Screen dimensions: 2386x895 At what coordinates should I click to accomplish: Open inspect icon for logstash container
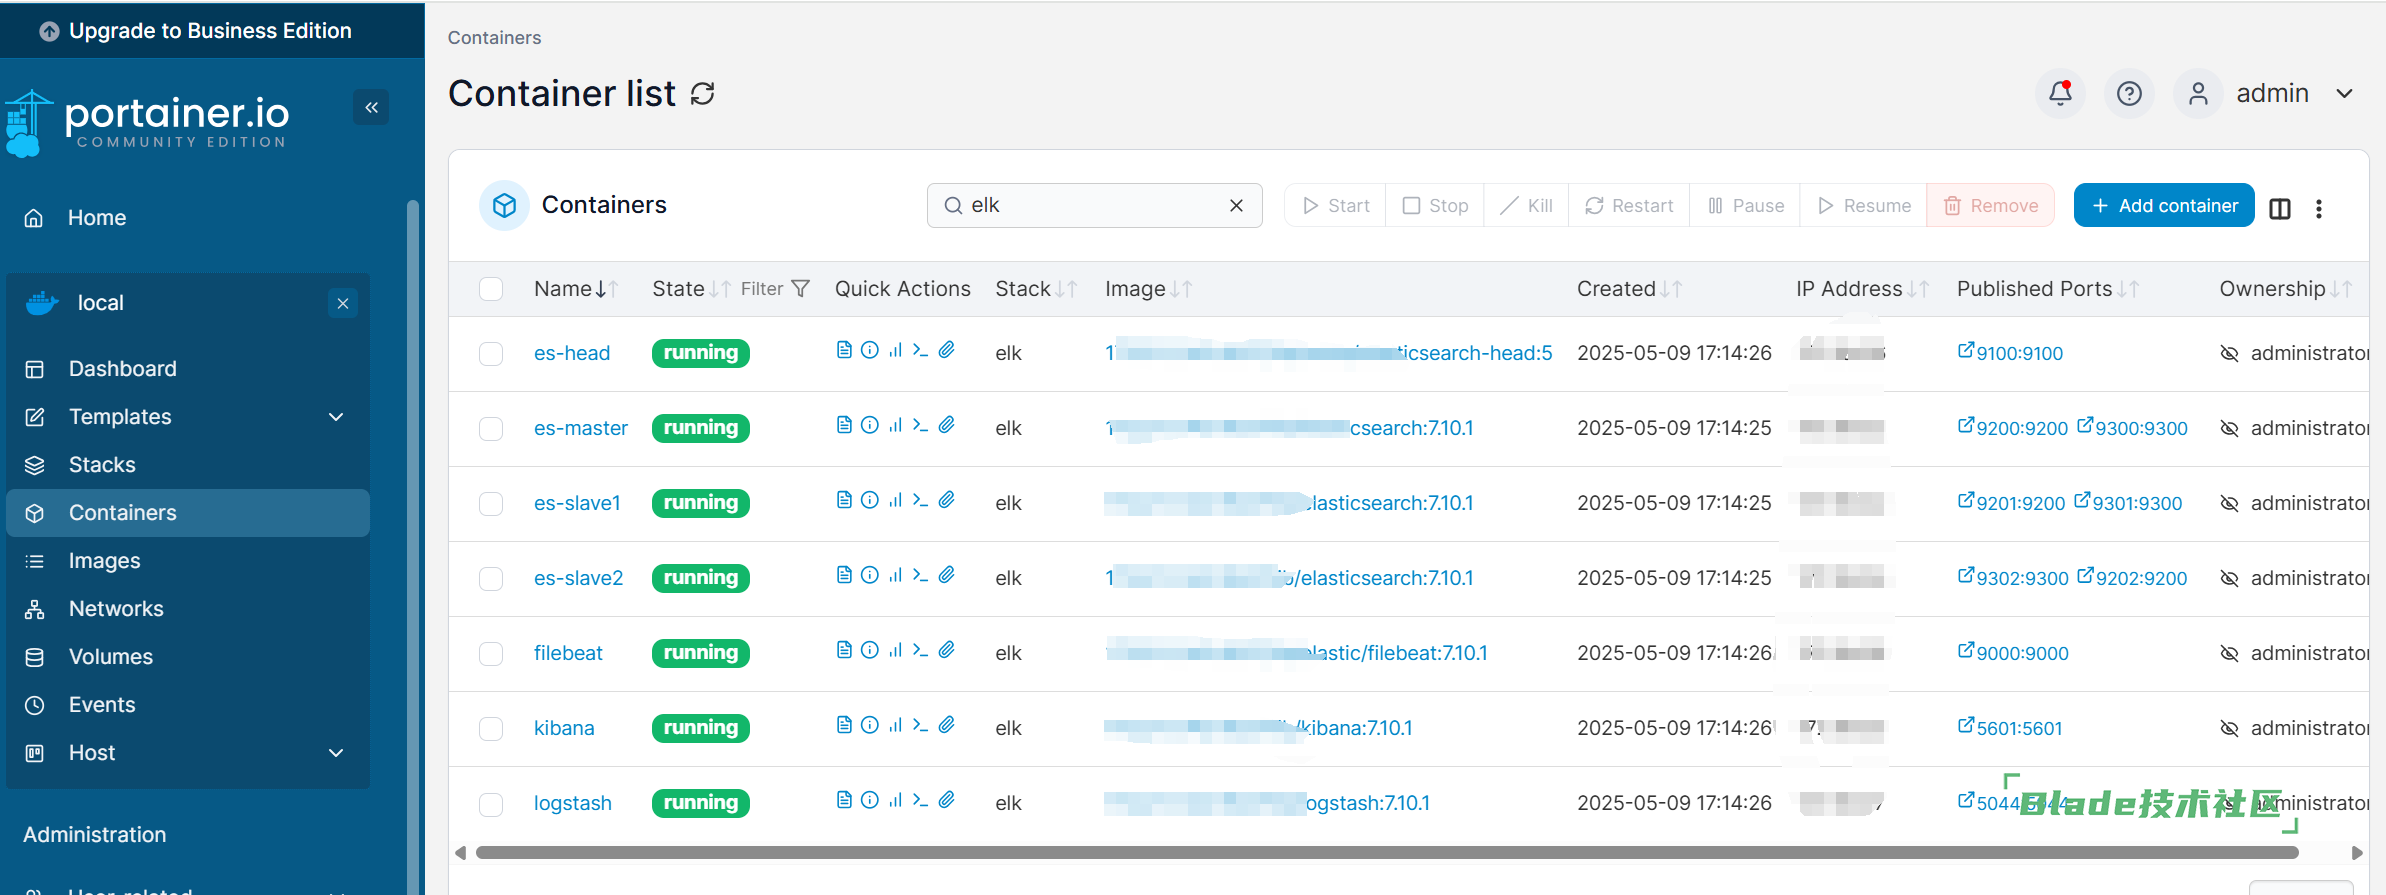[870, 799]
